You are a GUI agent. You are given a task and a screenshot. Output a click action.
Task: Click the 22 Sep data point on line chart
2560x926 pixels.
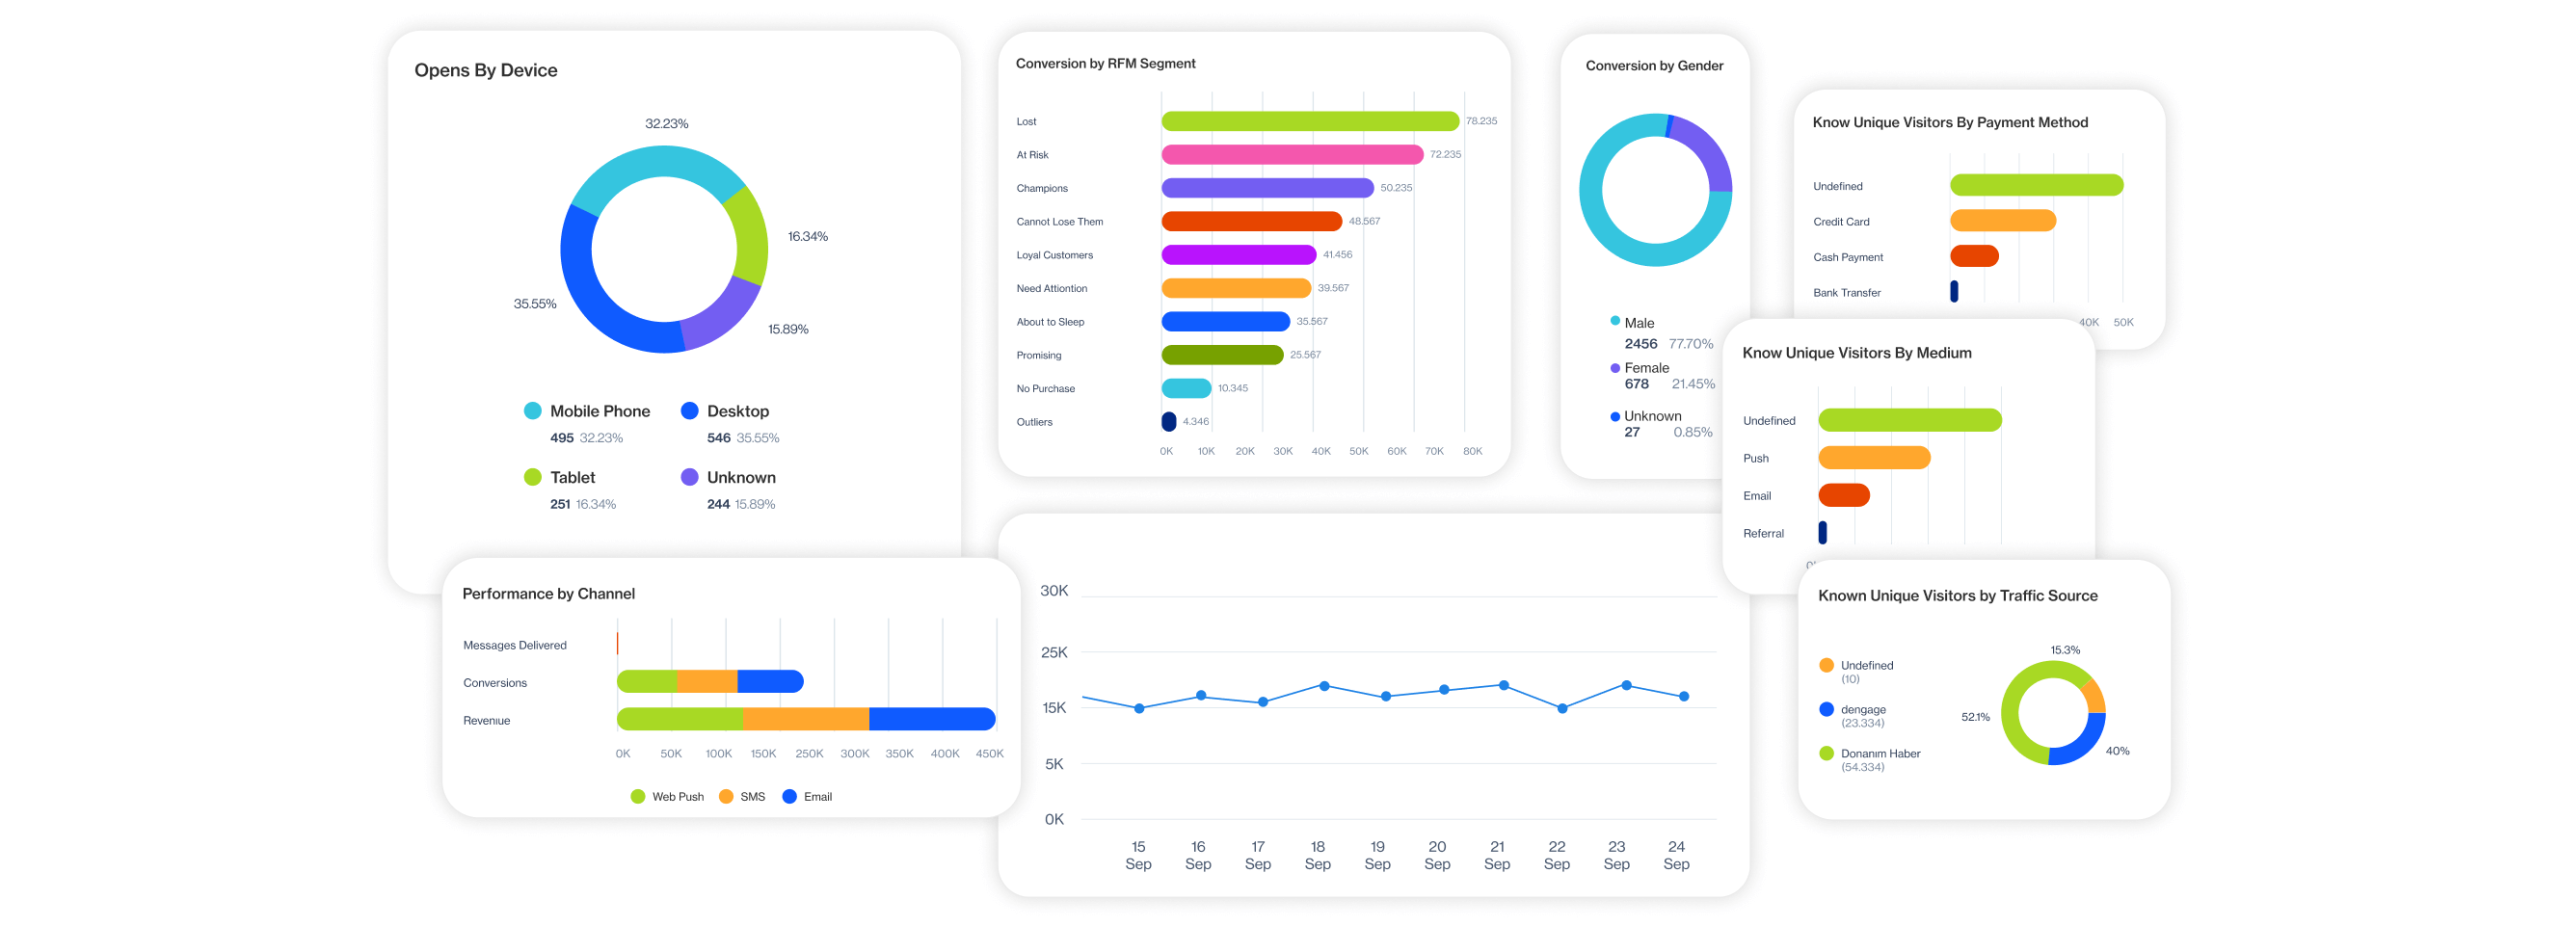(1561, 706)
